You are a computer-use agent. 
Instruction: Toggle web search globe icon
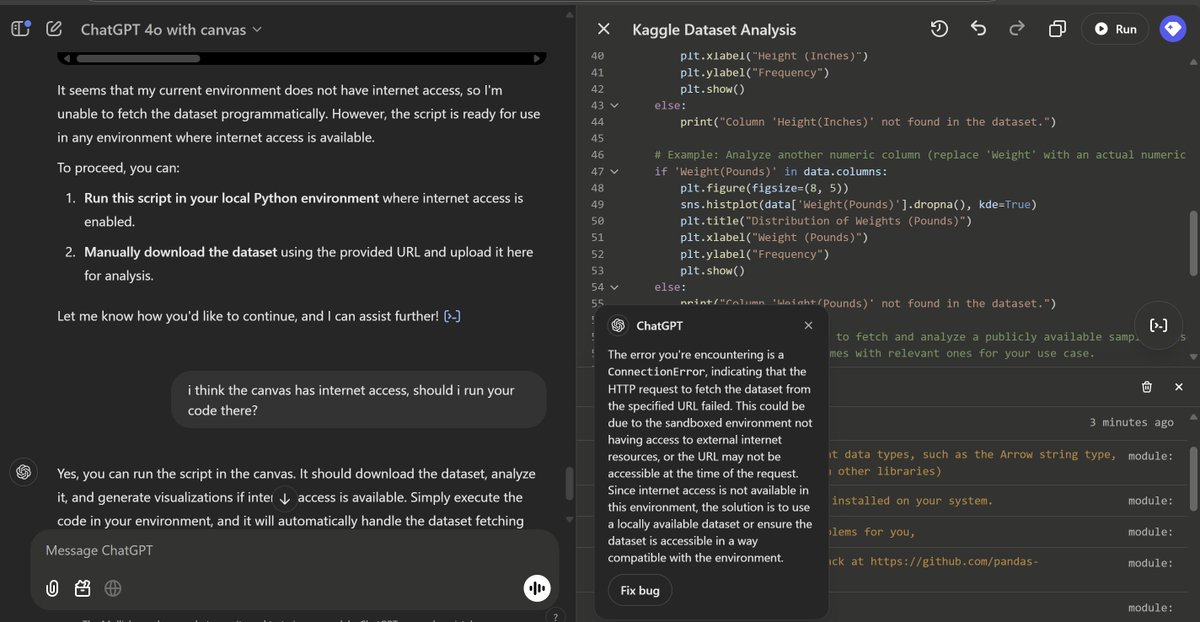point(113,589)
